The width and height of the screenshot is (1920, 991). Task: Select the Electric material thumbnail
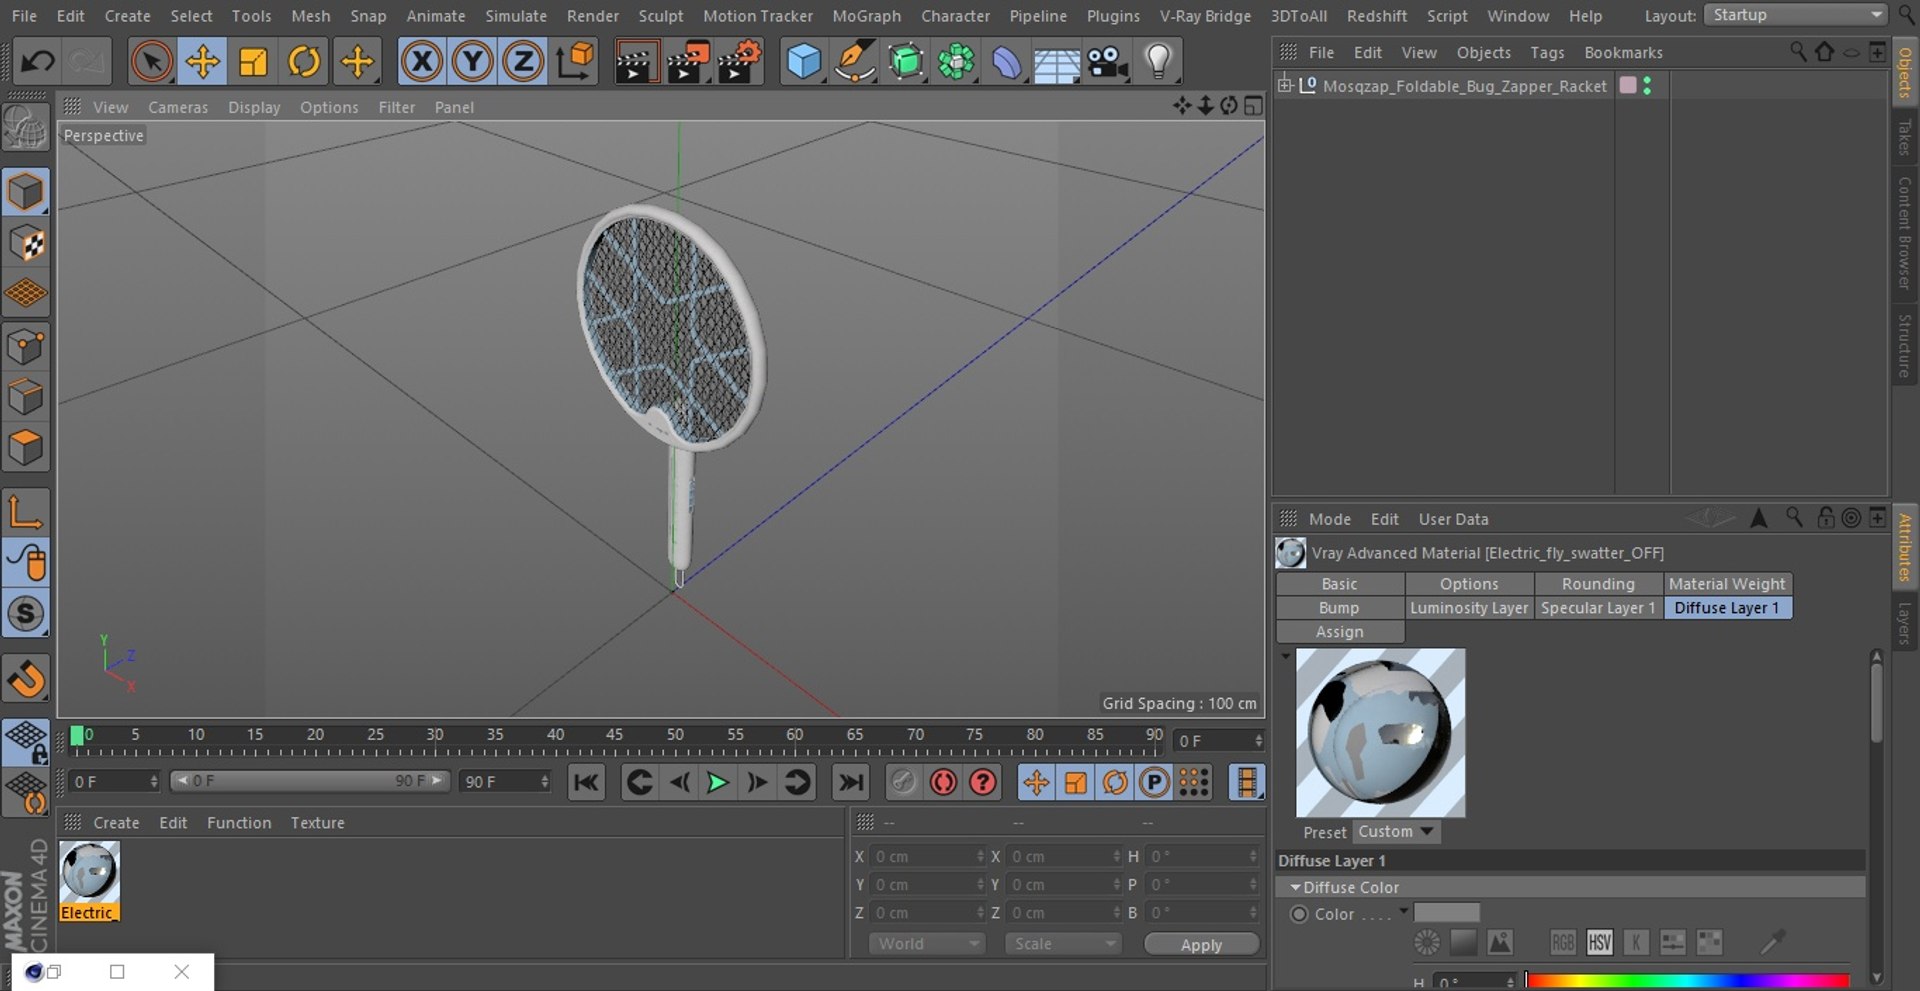(x=89, y=872)
